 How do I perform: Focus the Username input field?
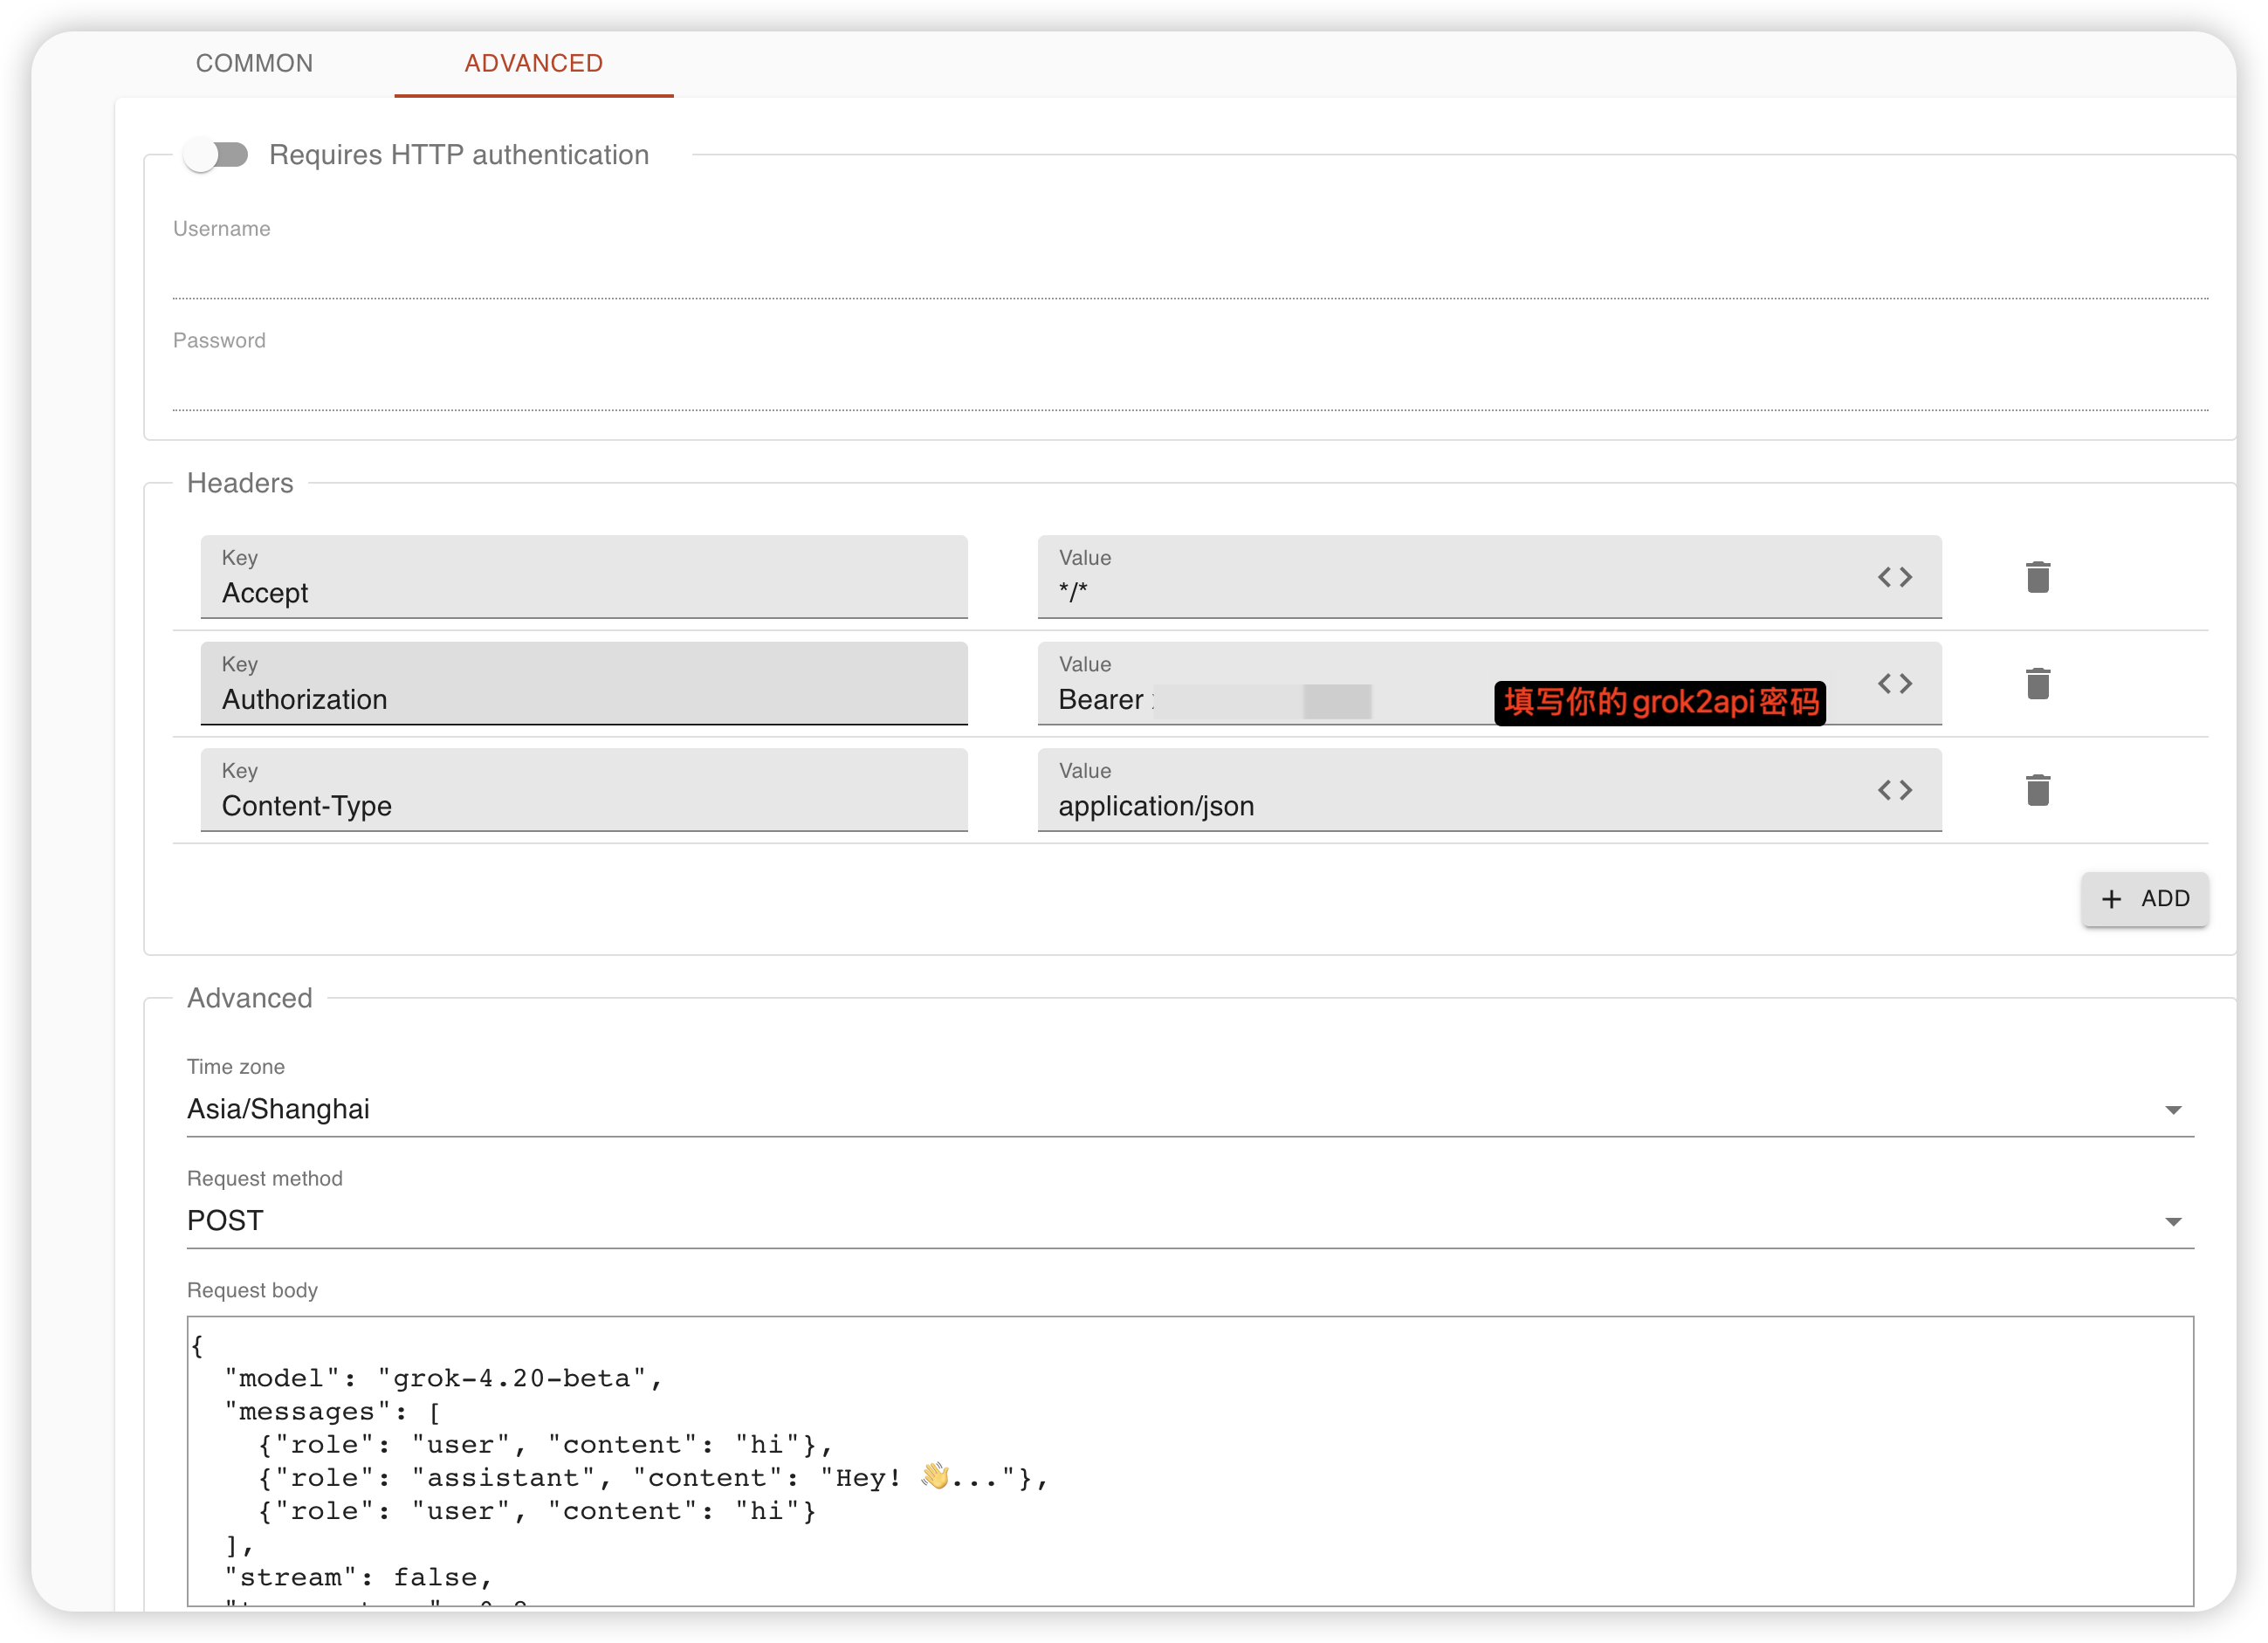1190,270
